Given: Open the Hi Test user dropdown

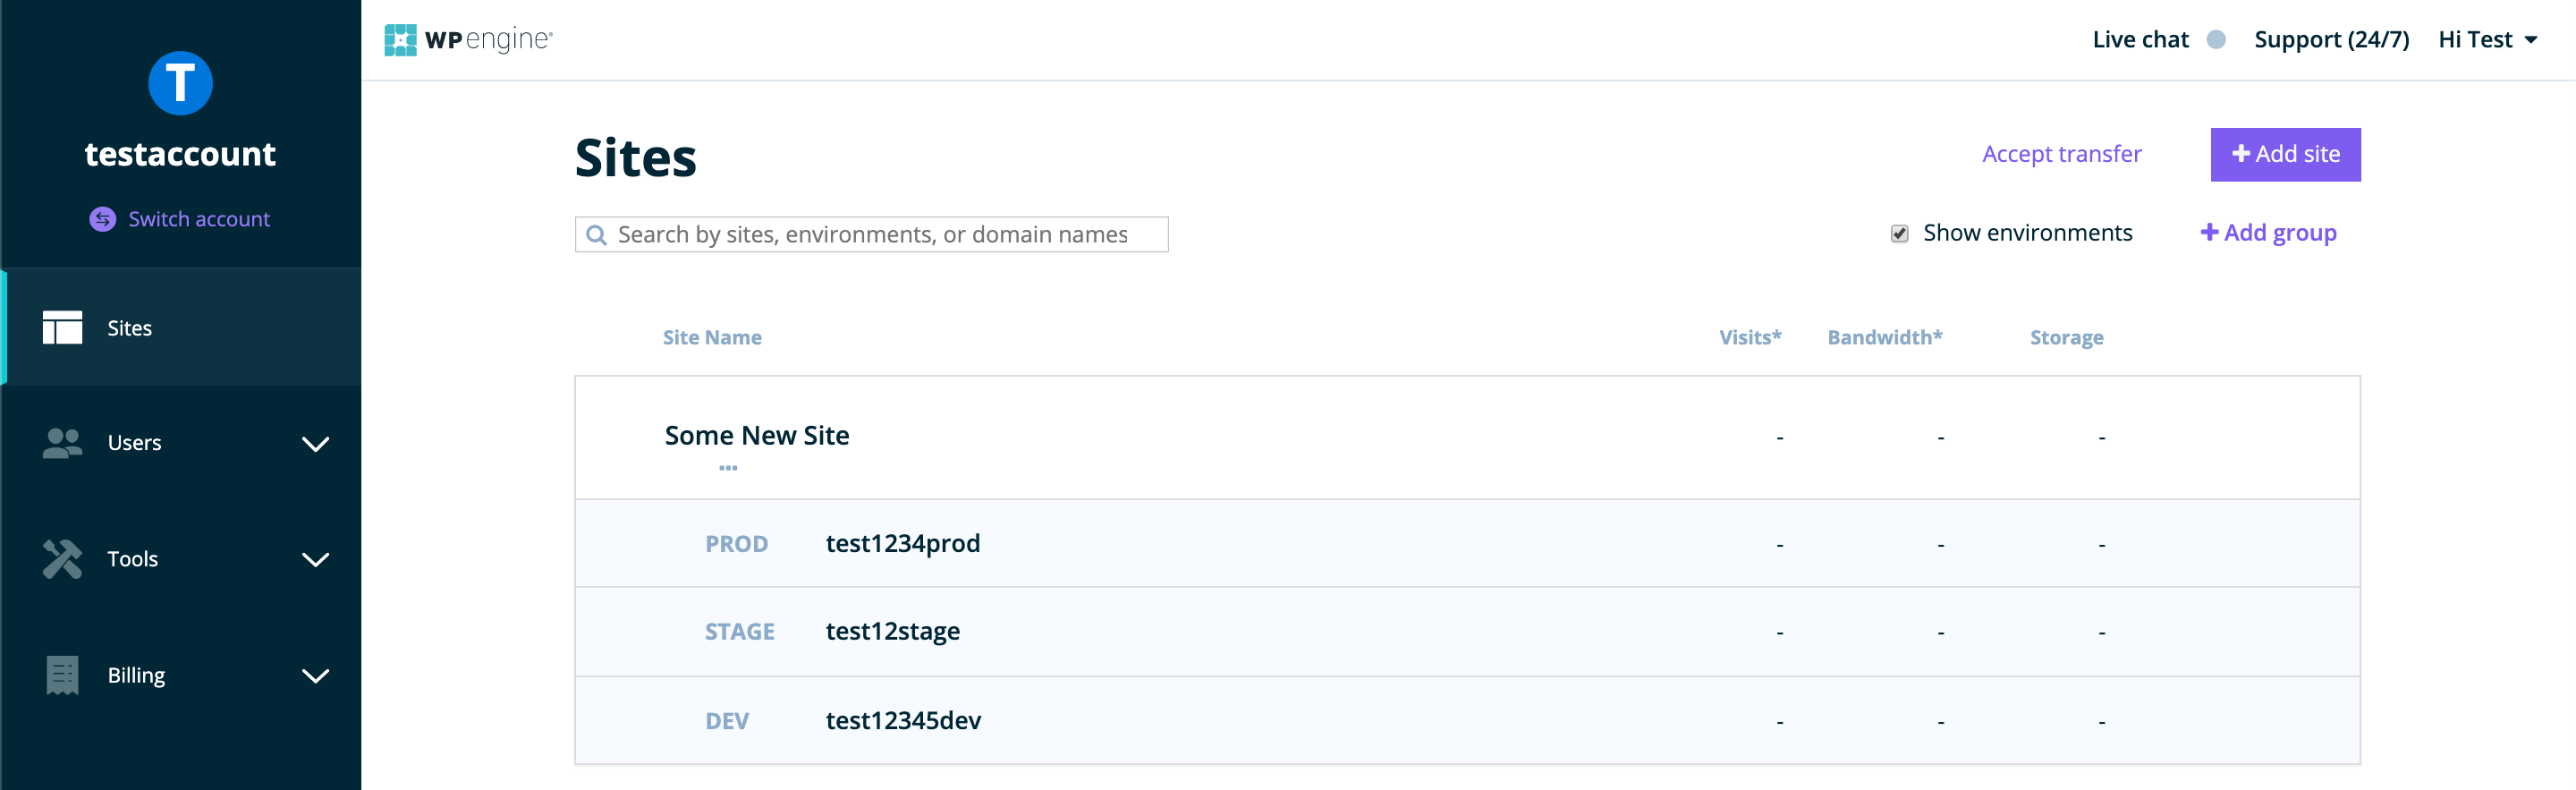Looking at the screenshot, I should (2487, 40).
